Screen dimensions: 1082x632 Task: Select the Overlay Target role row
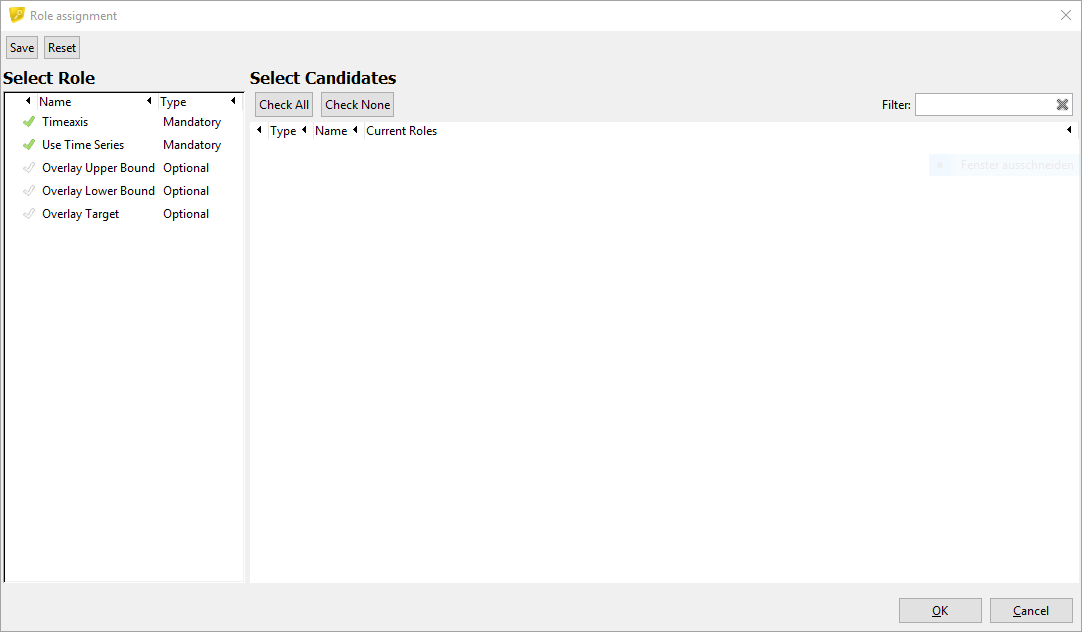click(x=81, y=214)
